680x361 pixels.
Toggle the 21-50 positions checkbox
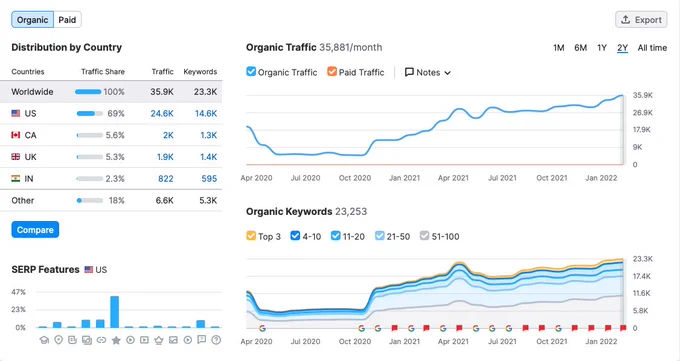(379, 236)
